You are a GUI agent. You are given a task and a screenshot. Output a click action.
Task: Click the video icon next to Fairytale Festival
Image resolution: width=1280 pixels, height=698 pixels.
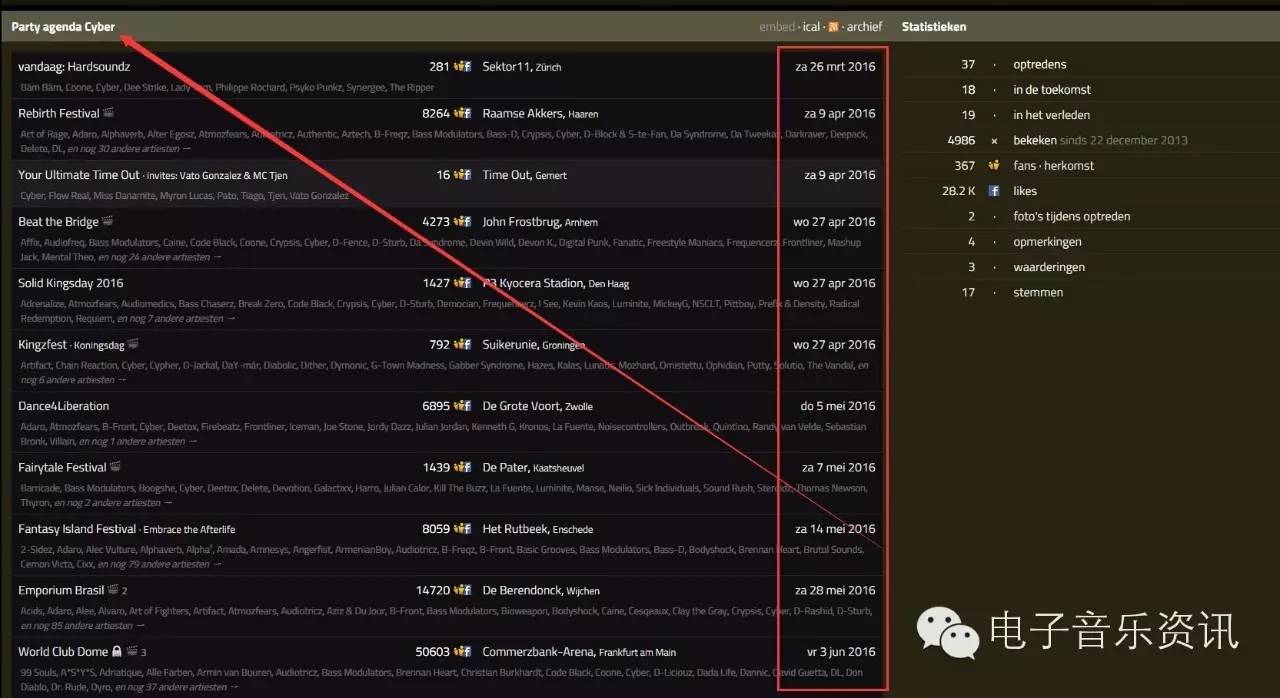(115, 467)
